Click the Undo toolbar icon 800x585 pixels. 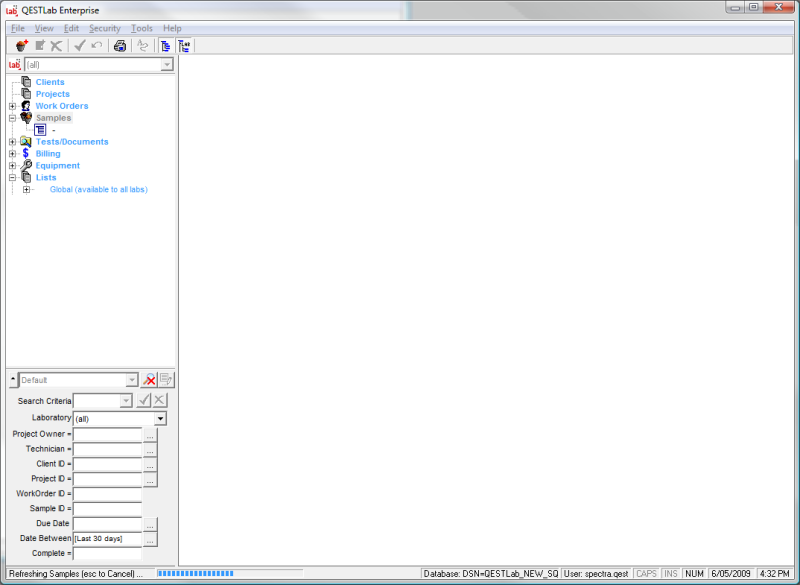tap(95, 45)
